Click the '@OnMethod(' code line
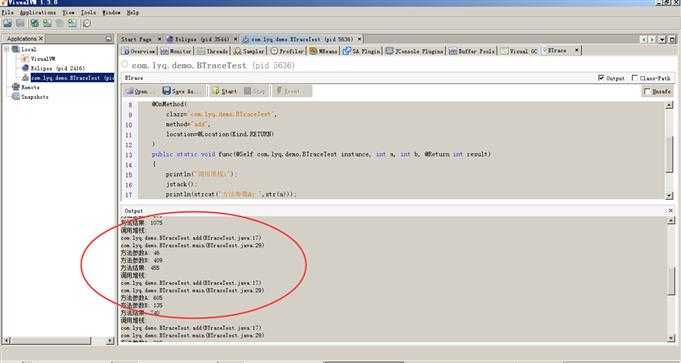The height and width of the screenshot is (363, 681). click(169, 104)
